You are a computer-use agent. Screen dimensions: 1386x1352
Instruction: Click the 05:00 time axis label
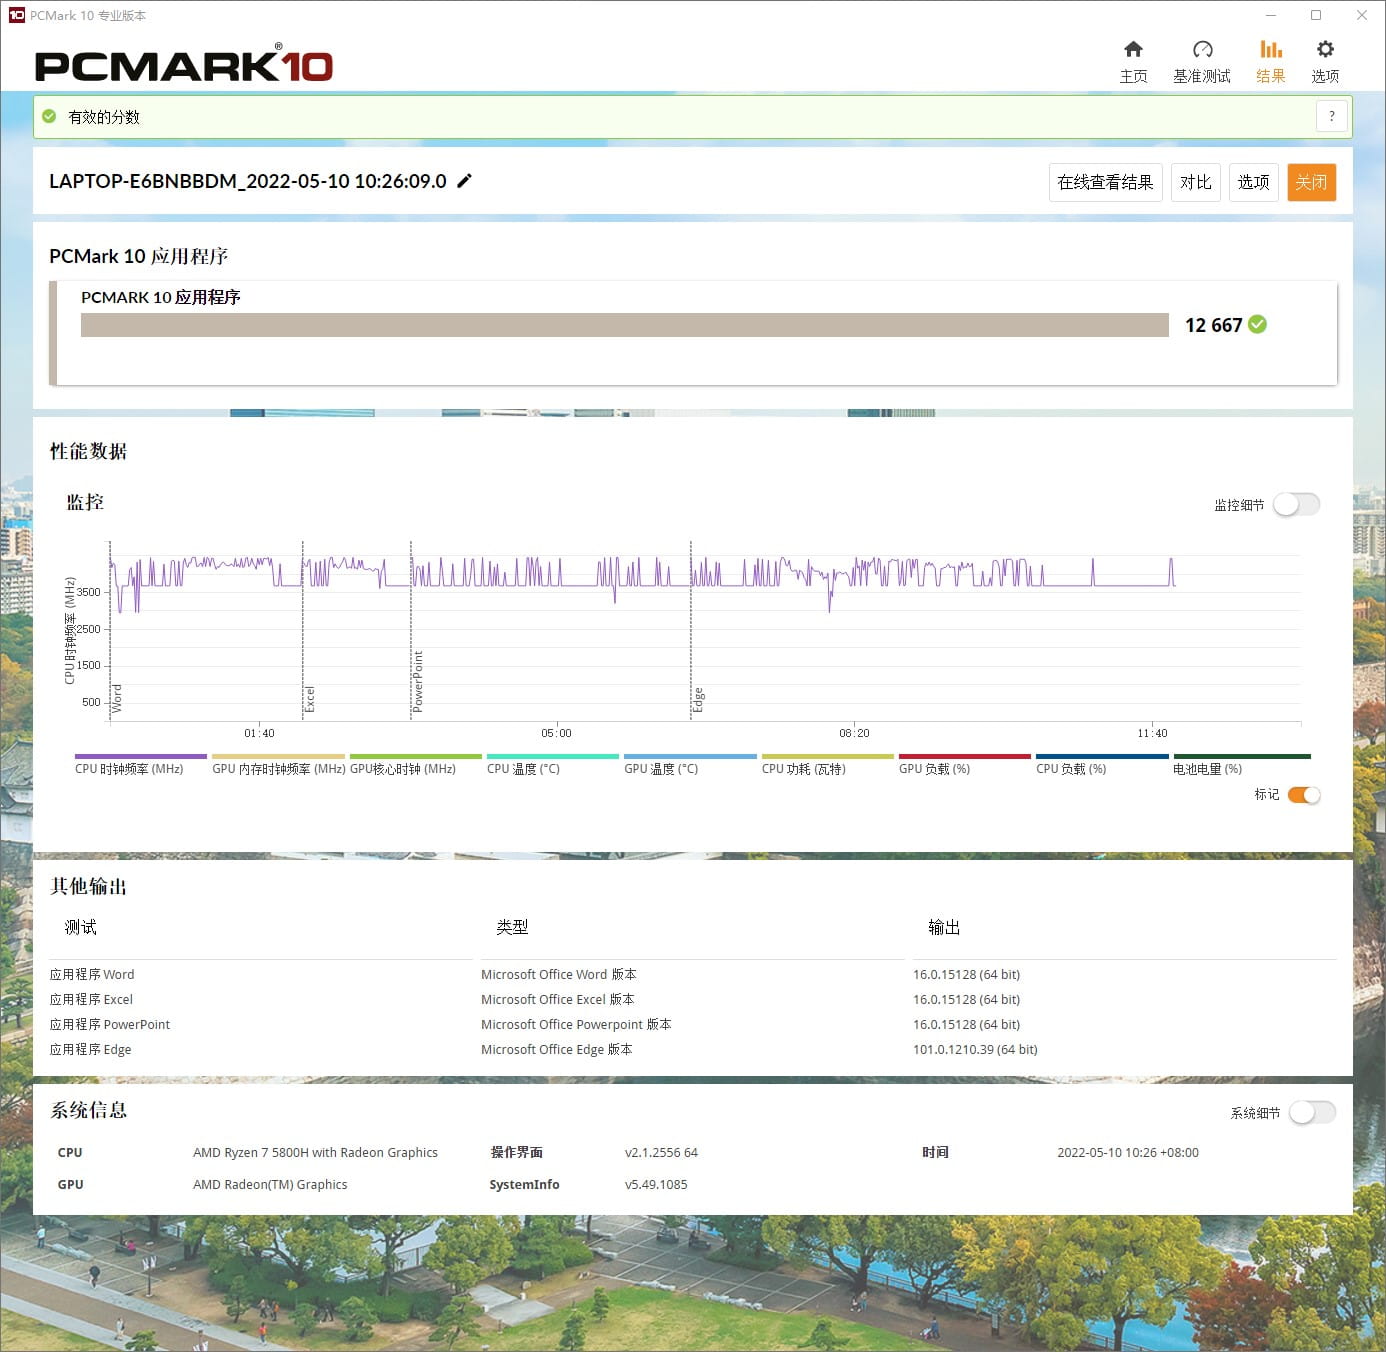click(x=556, y=733)
